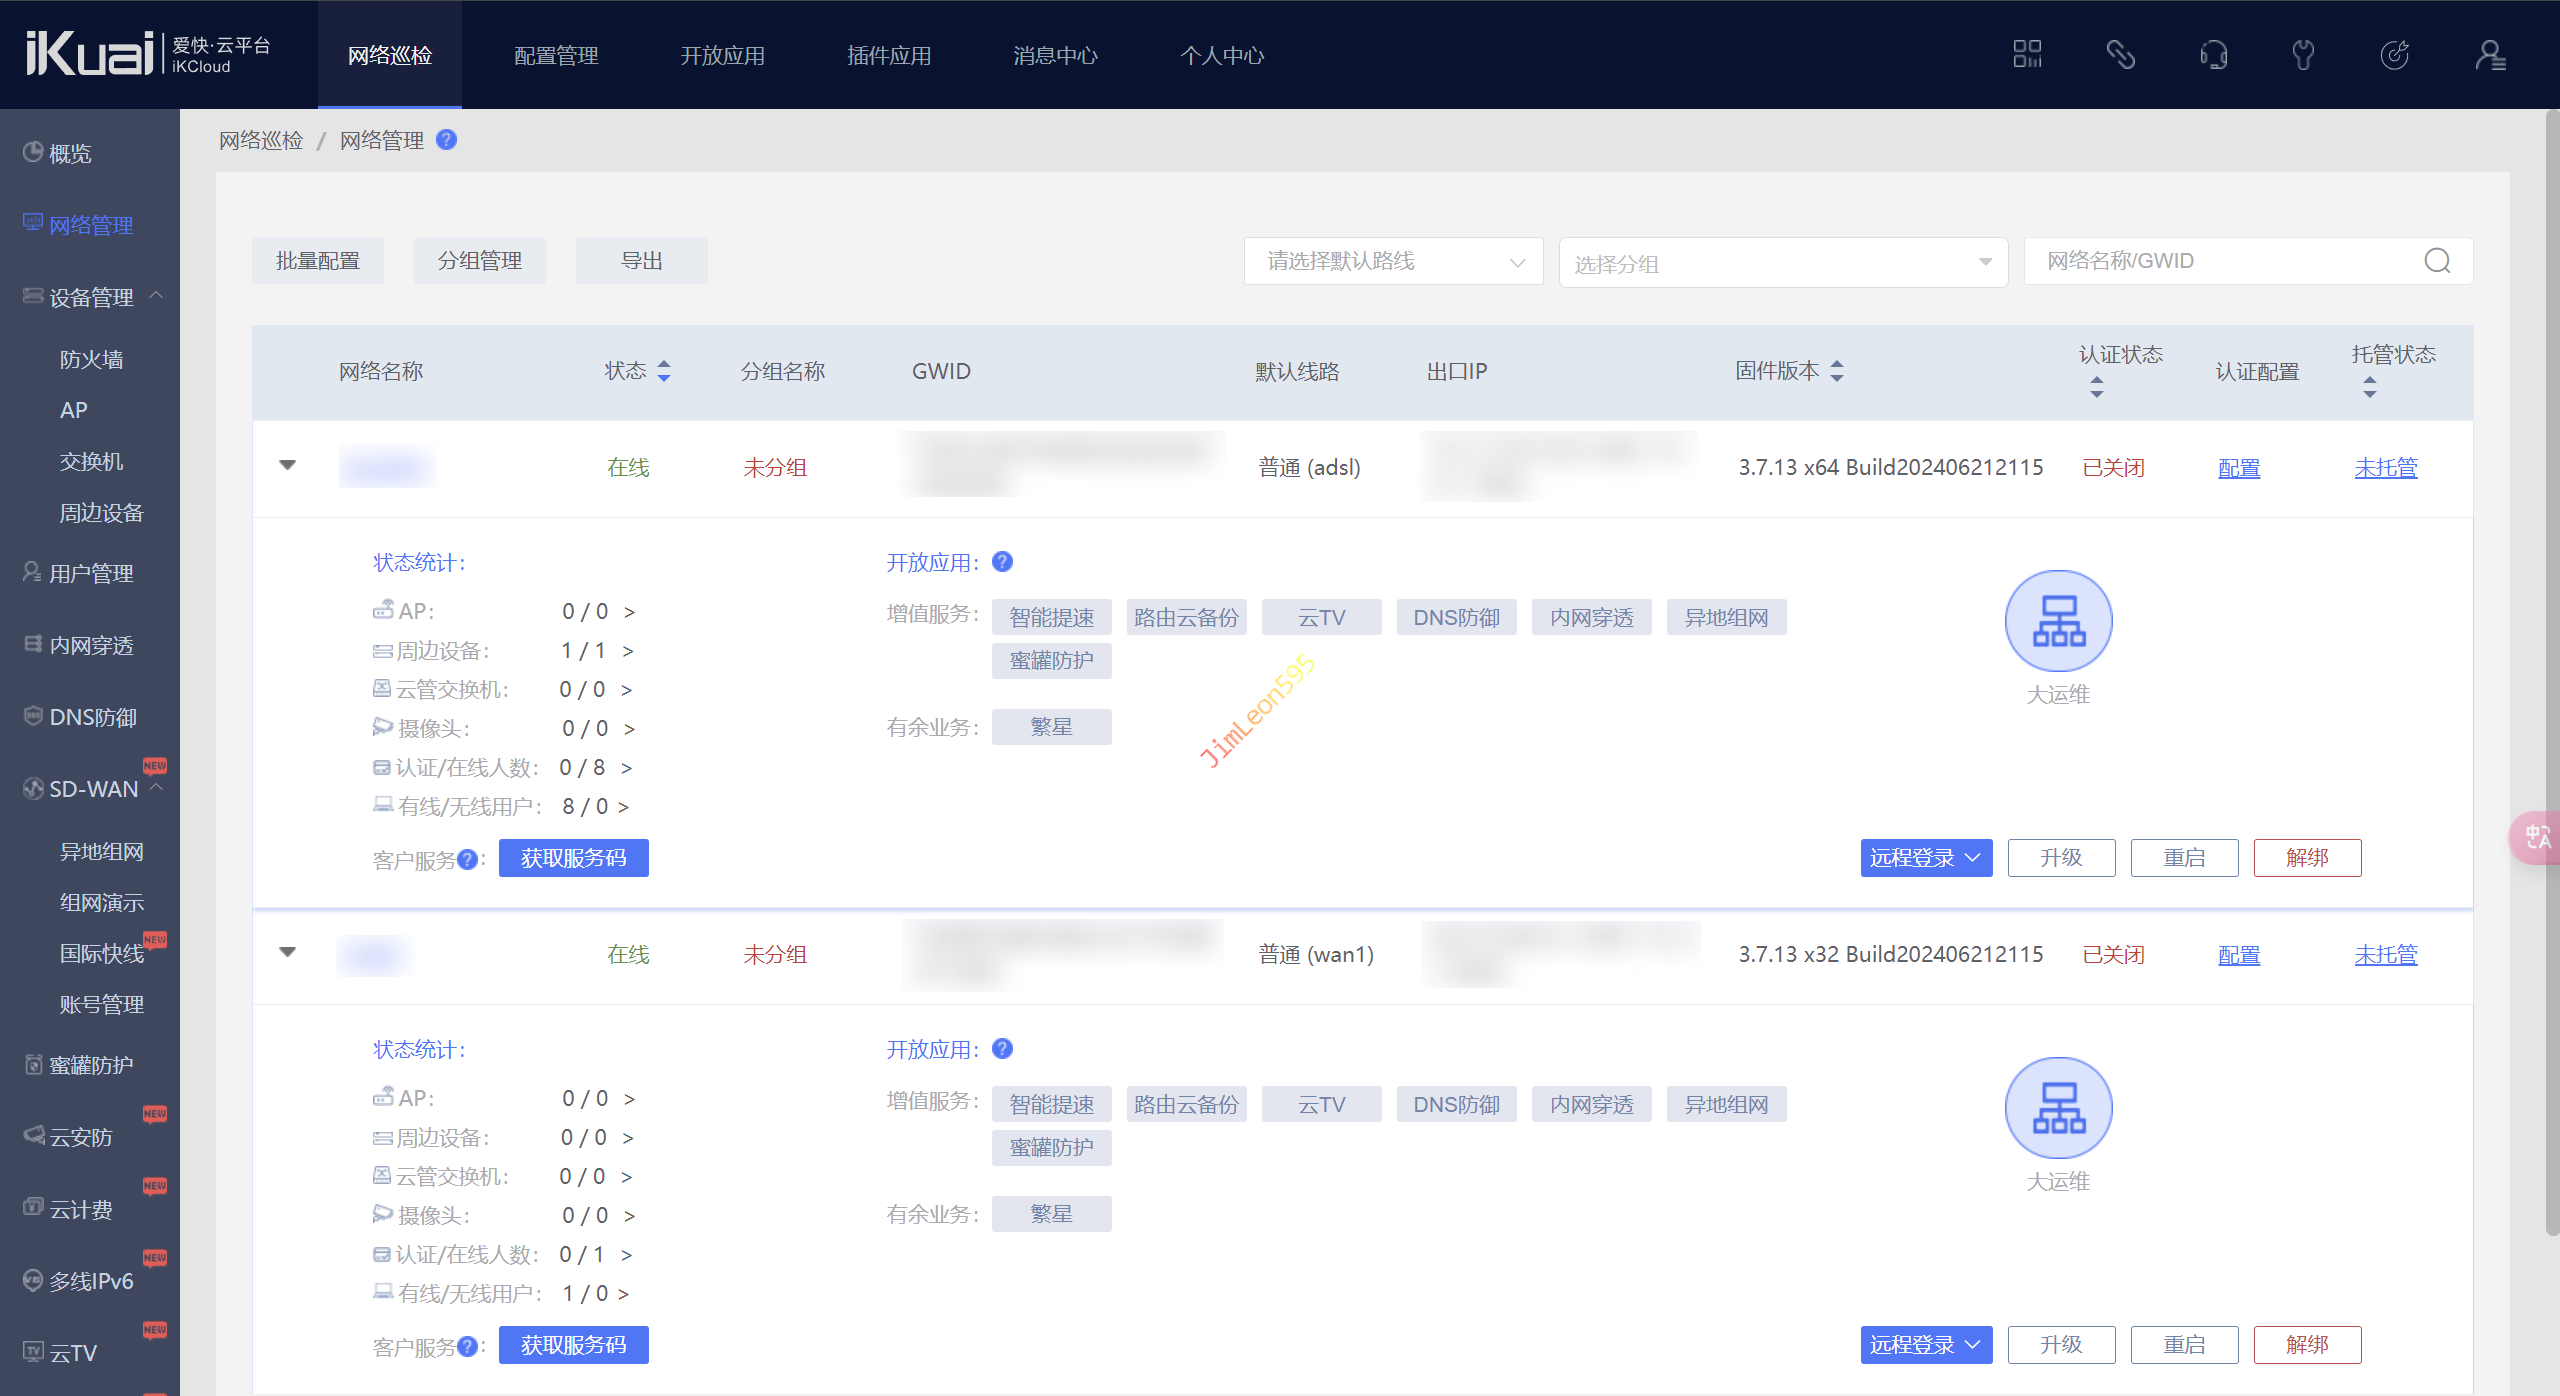The image size is (2560, 1396).
Task: Click first 获取服务码 button
Action: pyautogui.click(x=573, y=858)
